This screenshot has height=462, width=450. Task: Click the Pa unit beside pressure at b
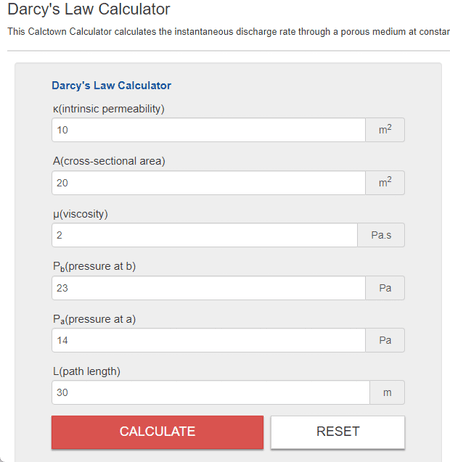[x=385, y=288]
